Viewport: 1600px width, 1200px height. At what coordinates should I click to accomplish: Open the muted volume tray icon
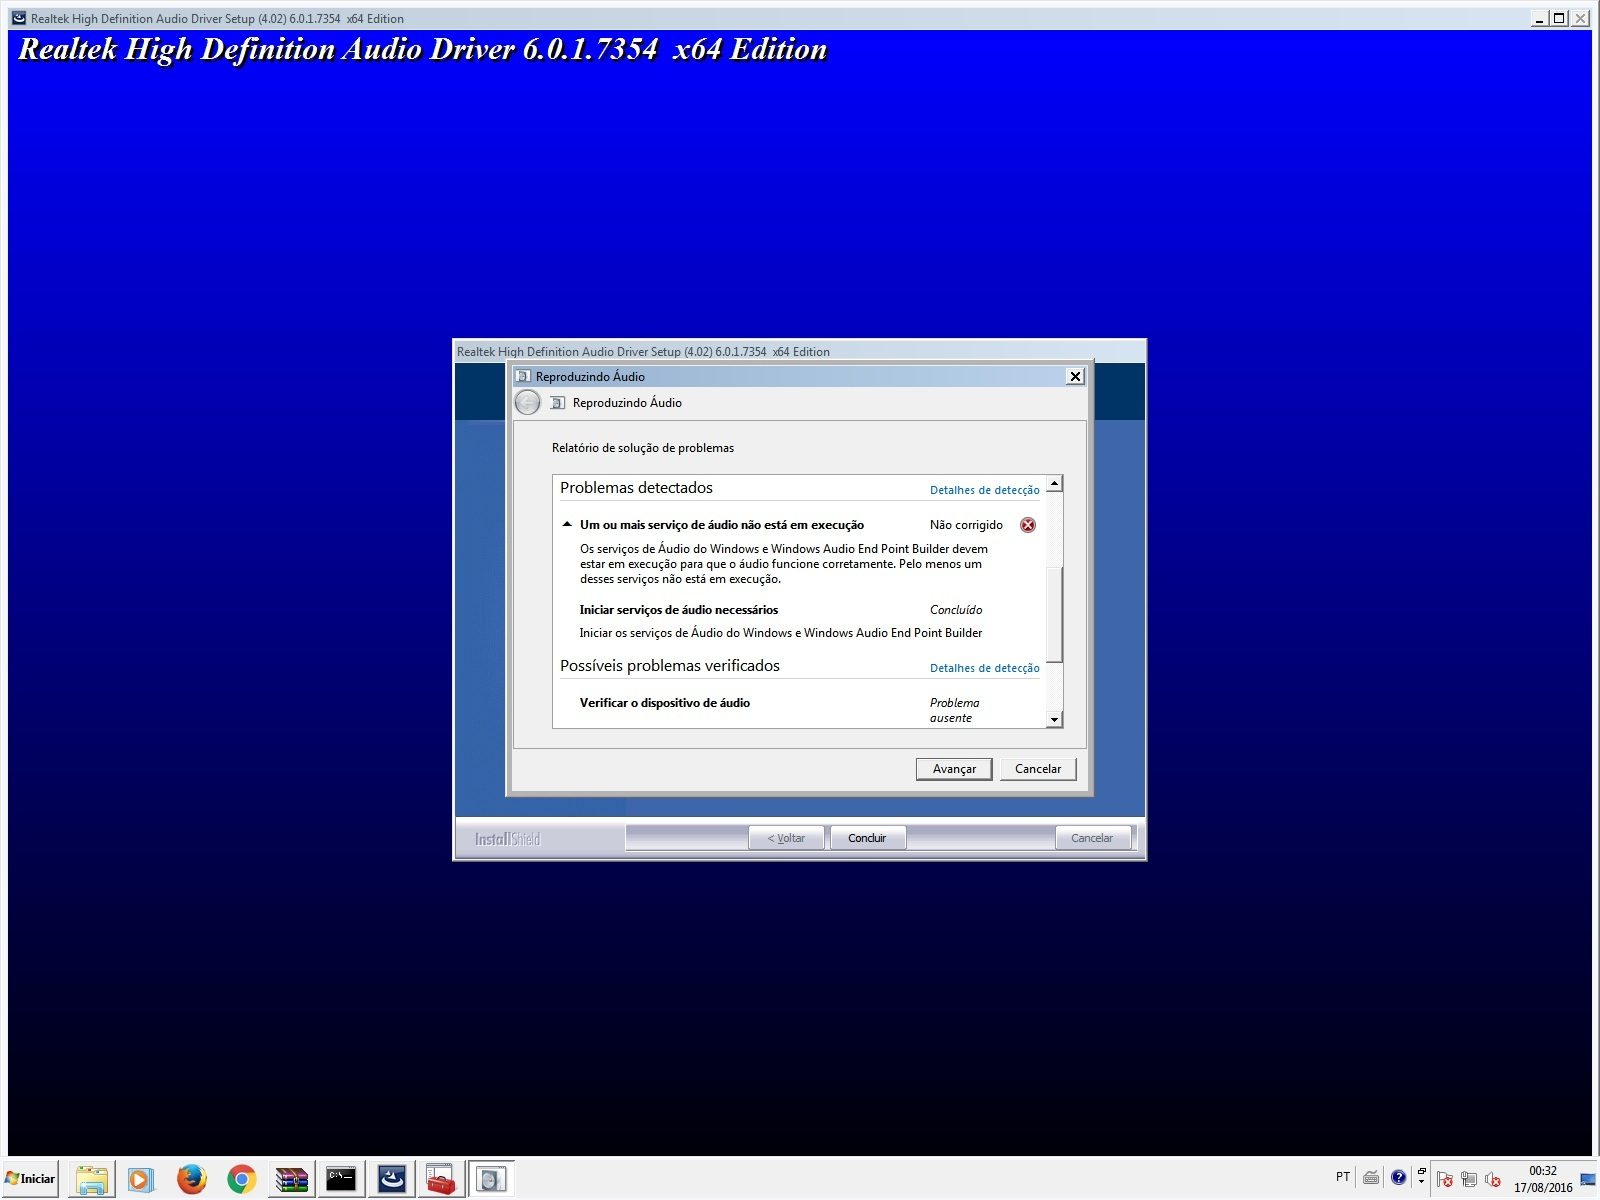click(1493, 1179)
